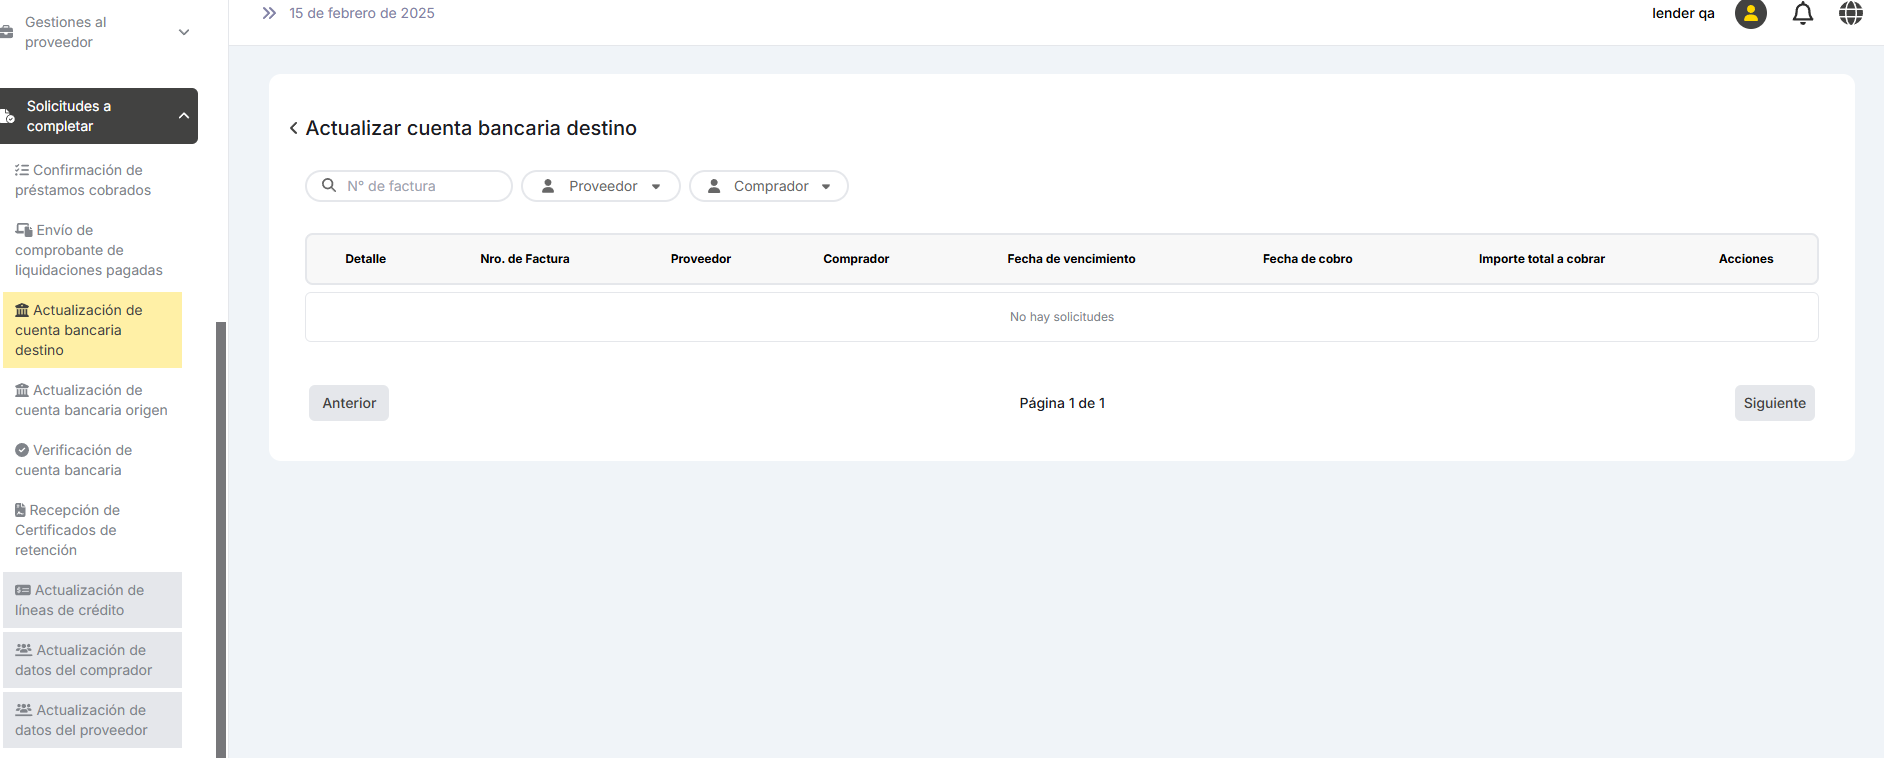
Task: Collapse the Solicitudes a completar section
Action: click(x=184, y=116)
